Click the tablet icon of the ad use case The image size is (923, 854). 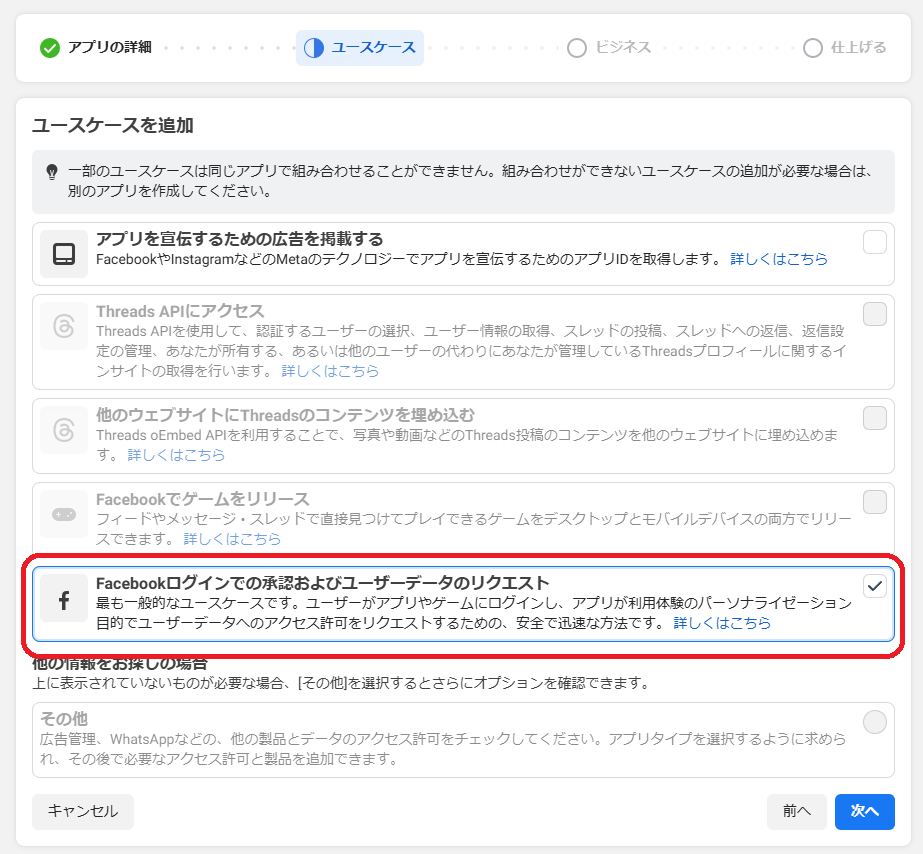(x=64, y=254)
